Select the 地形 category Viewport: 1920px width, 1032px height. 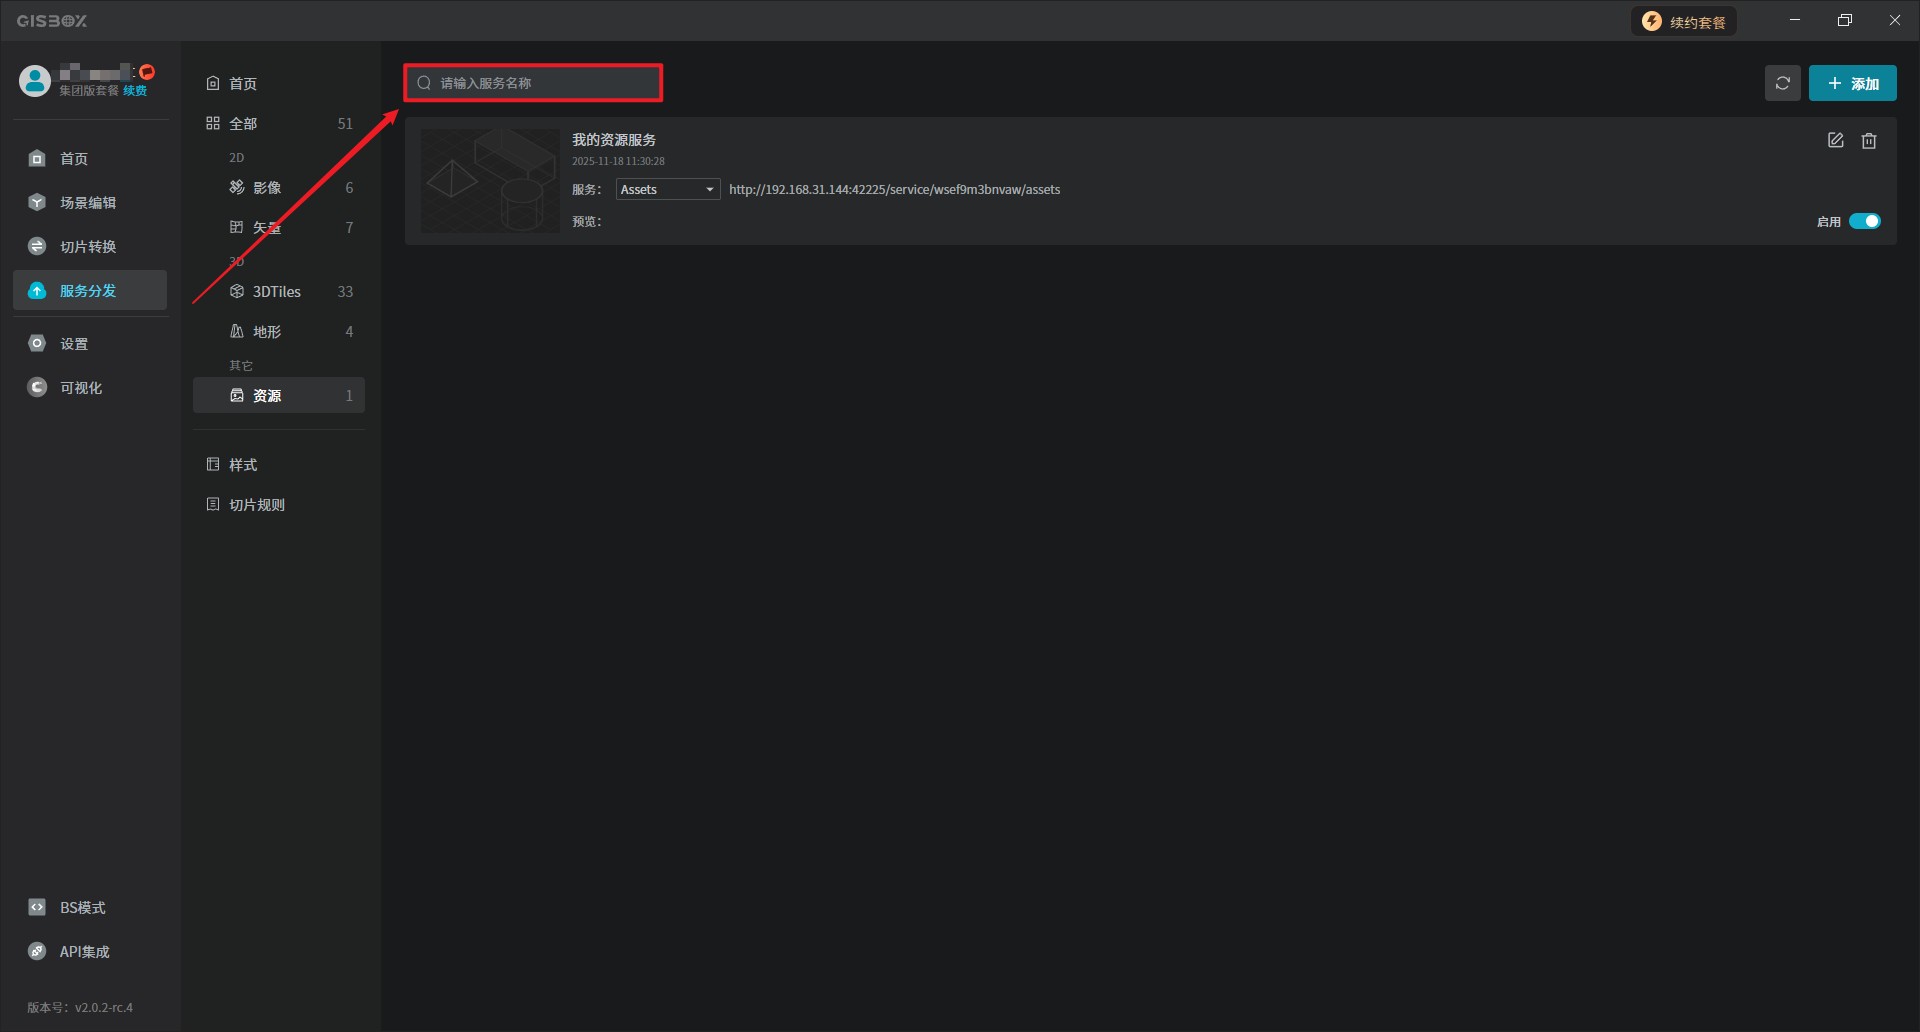(267, 331)
